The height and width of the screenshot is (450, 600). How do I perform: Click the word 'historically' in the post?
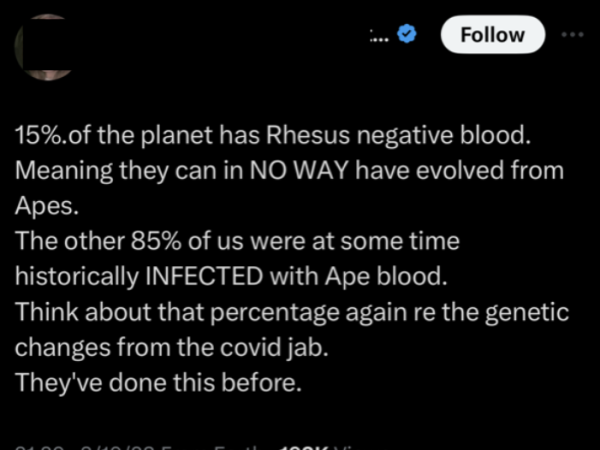click(x=77, y=277)
